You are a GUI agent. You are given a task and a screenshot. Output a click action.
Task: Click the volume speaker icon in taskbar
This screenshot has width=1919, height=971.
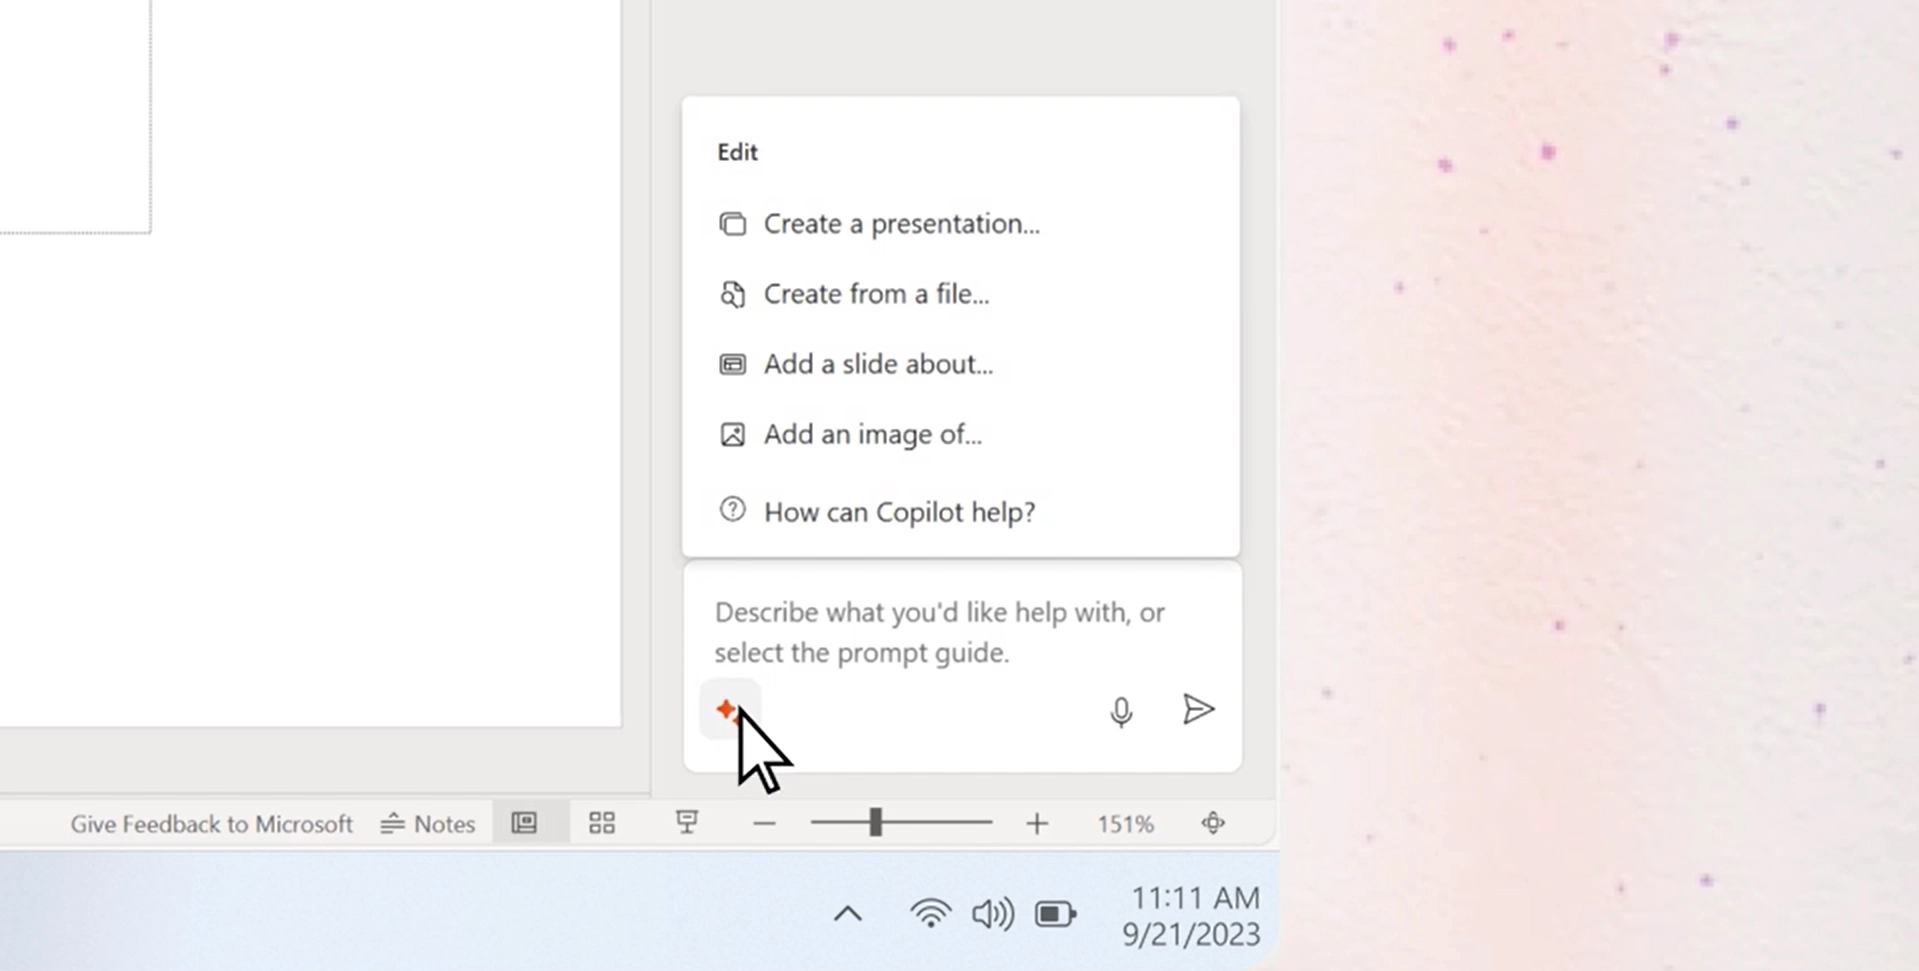pos(993,914)
